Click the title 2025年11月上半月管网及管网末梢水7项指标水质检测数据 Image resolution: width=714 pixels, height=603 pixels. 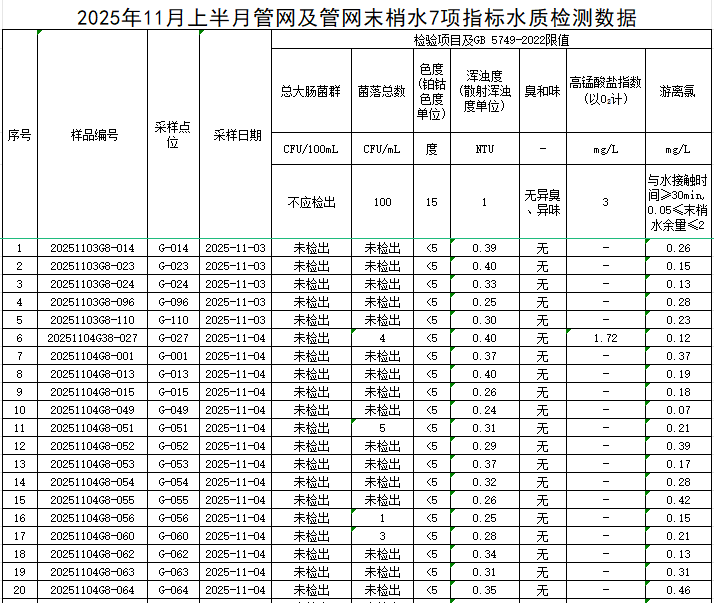(357, 18)
